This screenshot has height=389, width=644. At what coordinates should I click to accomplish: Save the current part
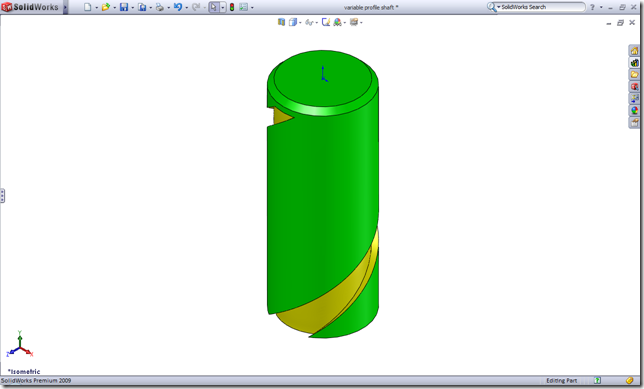point(124,7)
